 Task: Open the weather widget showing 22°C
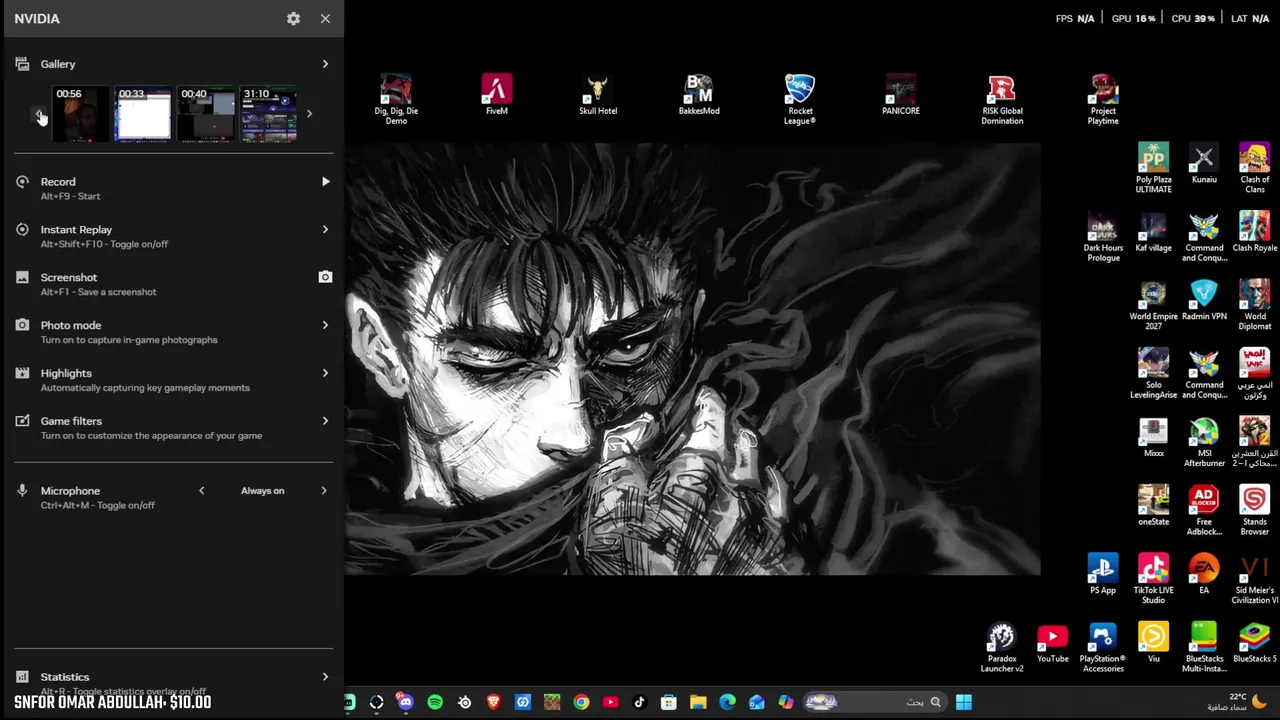pos(1238,702)
